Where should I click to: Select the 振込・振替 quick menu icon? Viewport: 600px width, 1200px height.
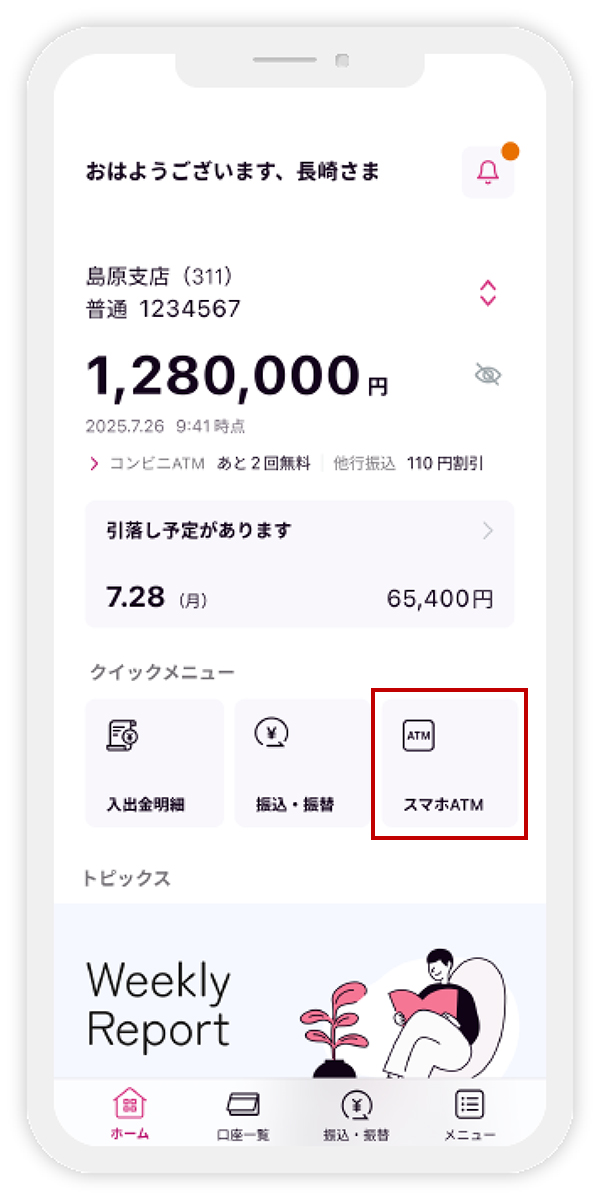pos(271,735)
